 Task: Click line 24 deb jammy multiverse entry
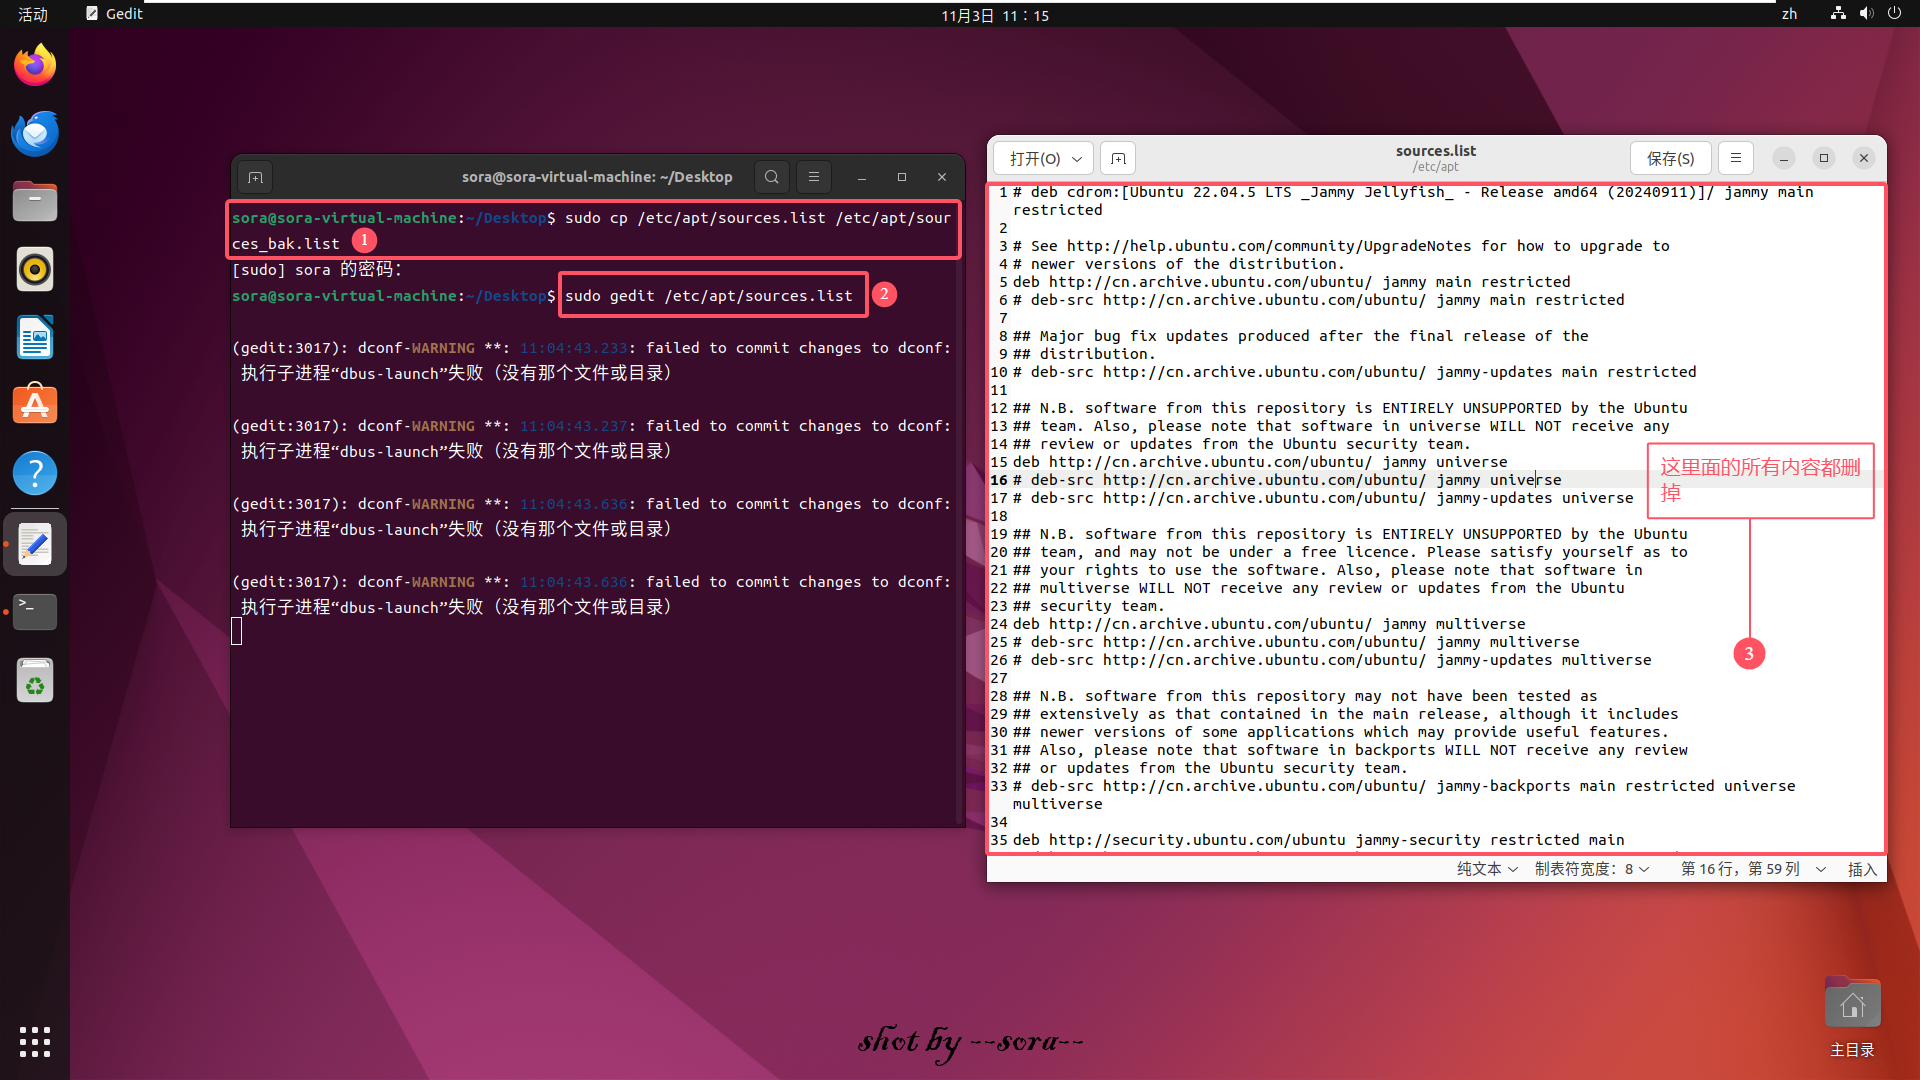click(x=1269, y=624)
